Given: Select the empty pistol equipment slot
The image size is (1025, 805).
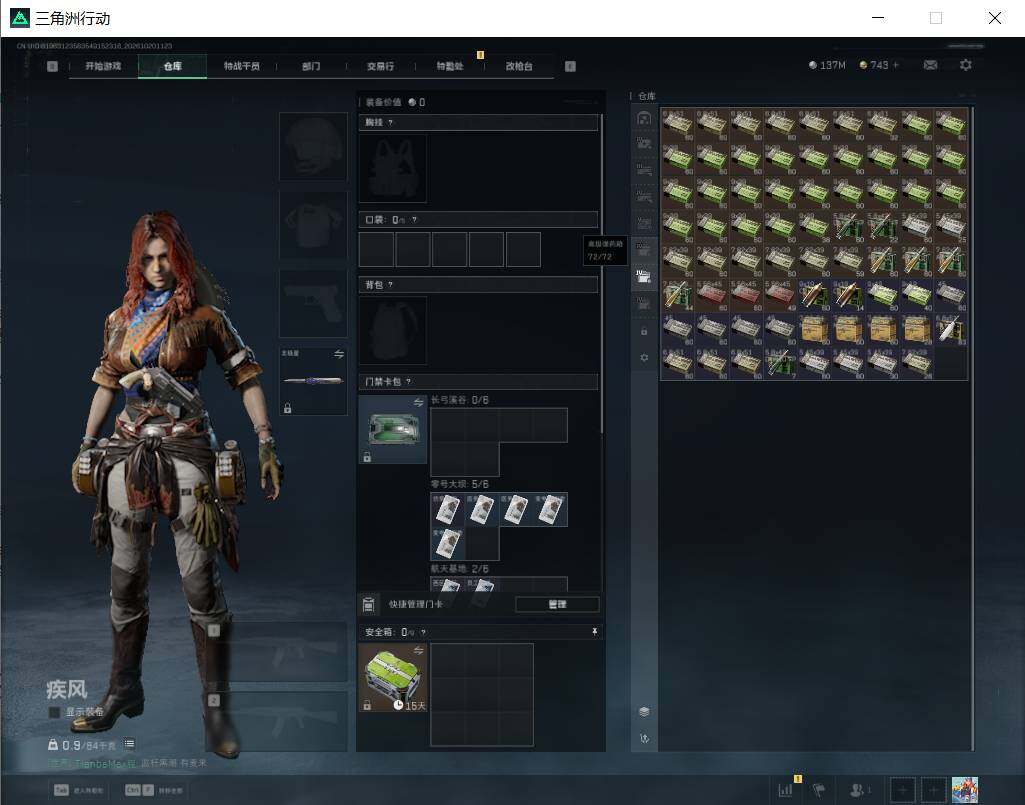Looking at the screenshot, I should pos(313,303).
